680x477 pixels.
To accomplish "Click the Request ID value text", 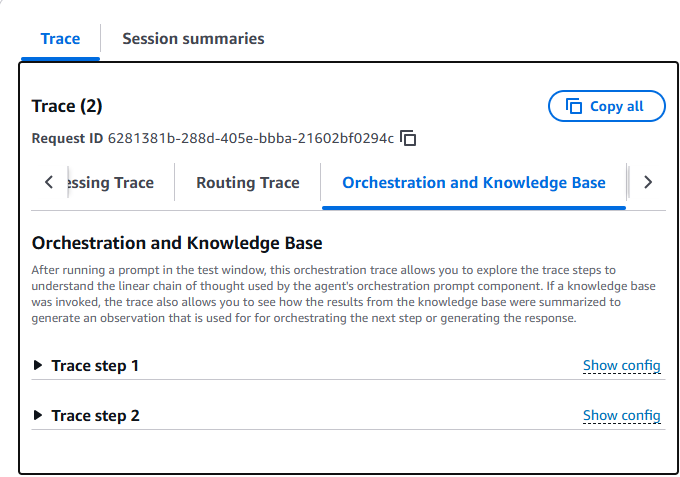I will tap(250, 138).
